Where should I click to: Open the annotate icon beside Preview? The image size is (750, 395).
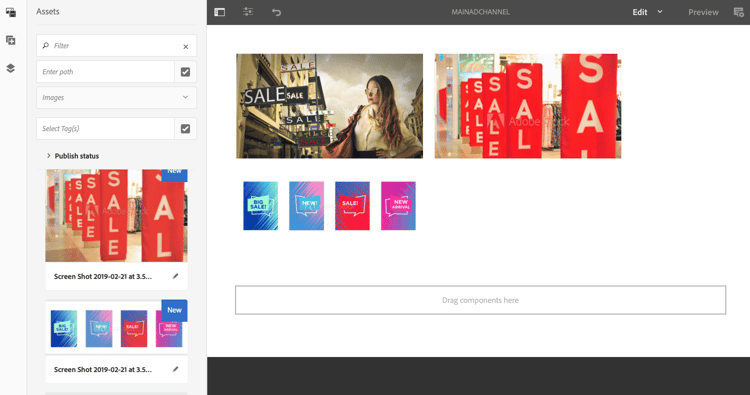pos(739,12)
